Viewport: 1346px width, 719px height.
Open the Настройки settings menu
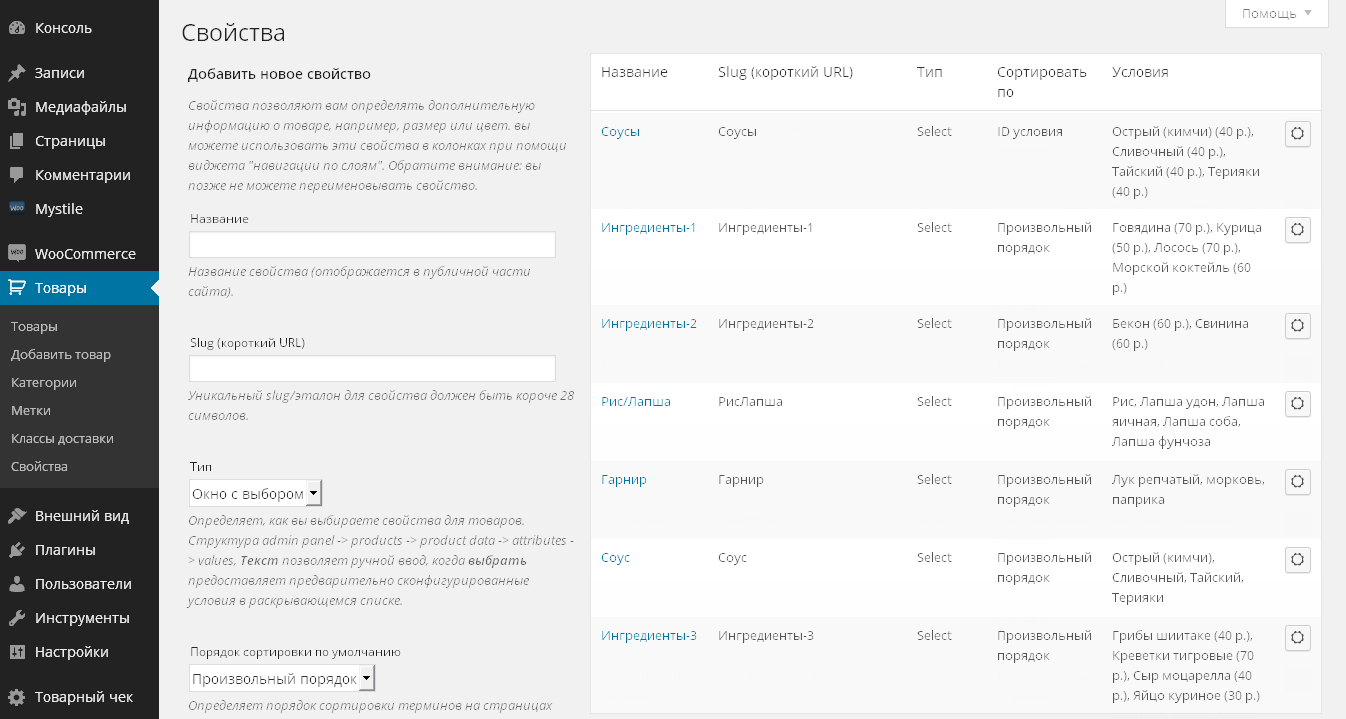tap(71, 652)
